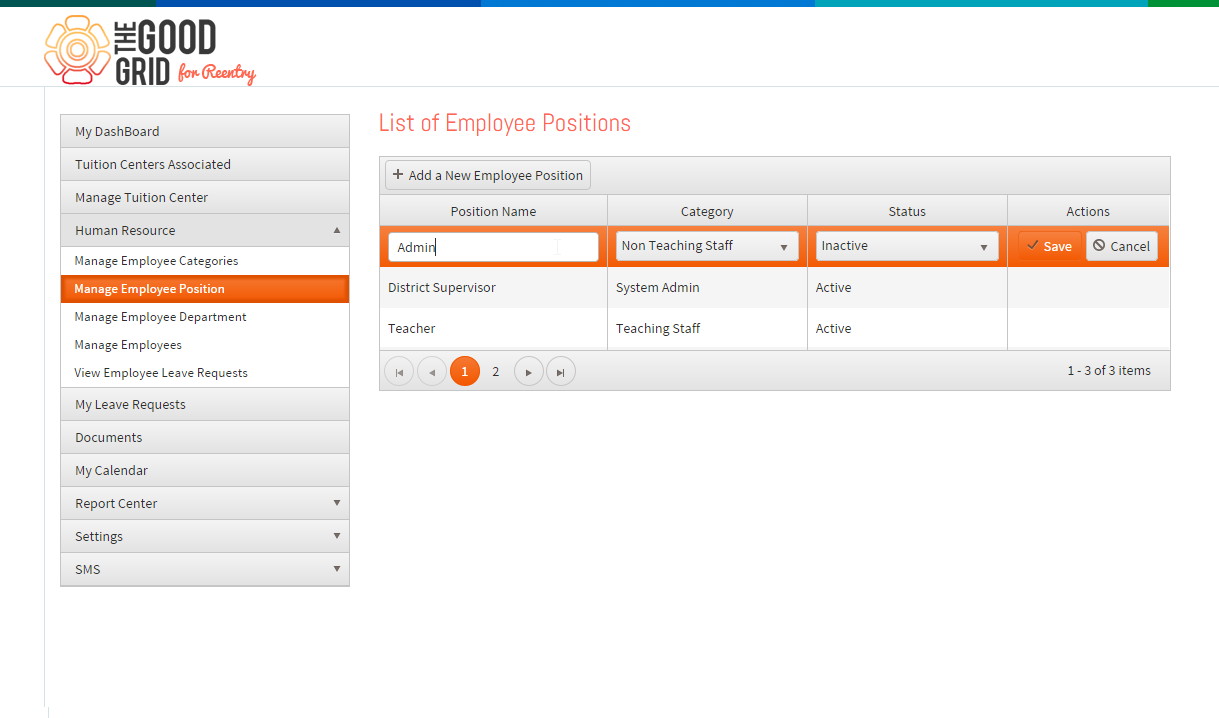Open page 2 of the list
Viewport: 1219px width, 718px height.
[496, 371]
